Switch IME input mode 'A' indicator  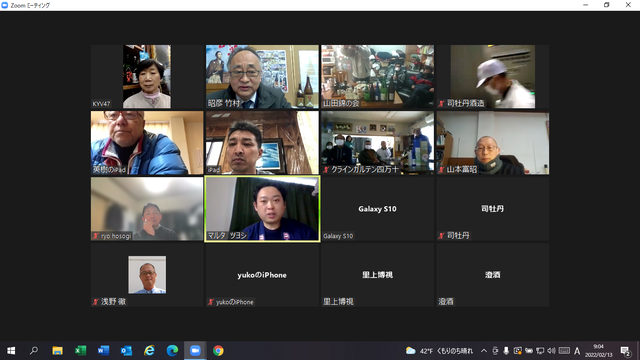[x=577, y=351]
